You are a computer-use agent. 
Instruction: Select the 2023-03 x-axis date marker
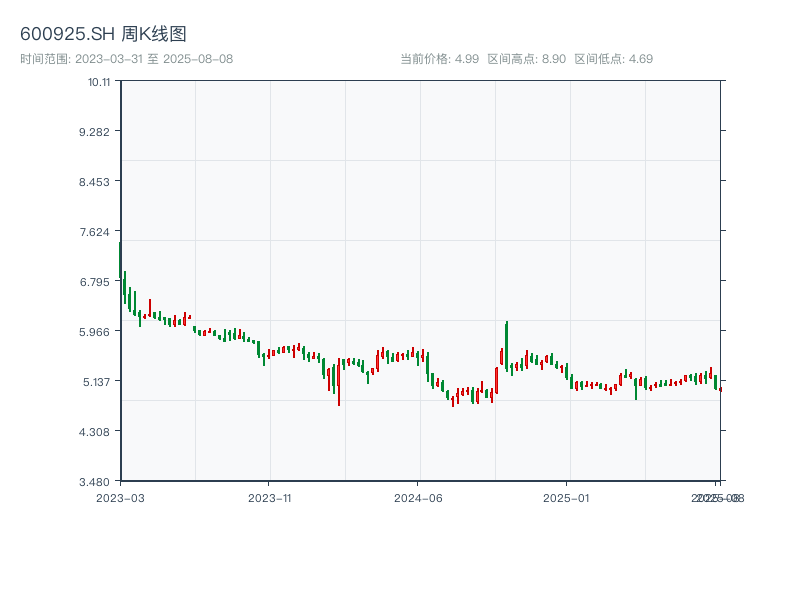click(x=120, y=497)
